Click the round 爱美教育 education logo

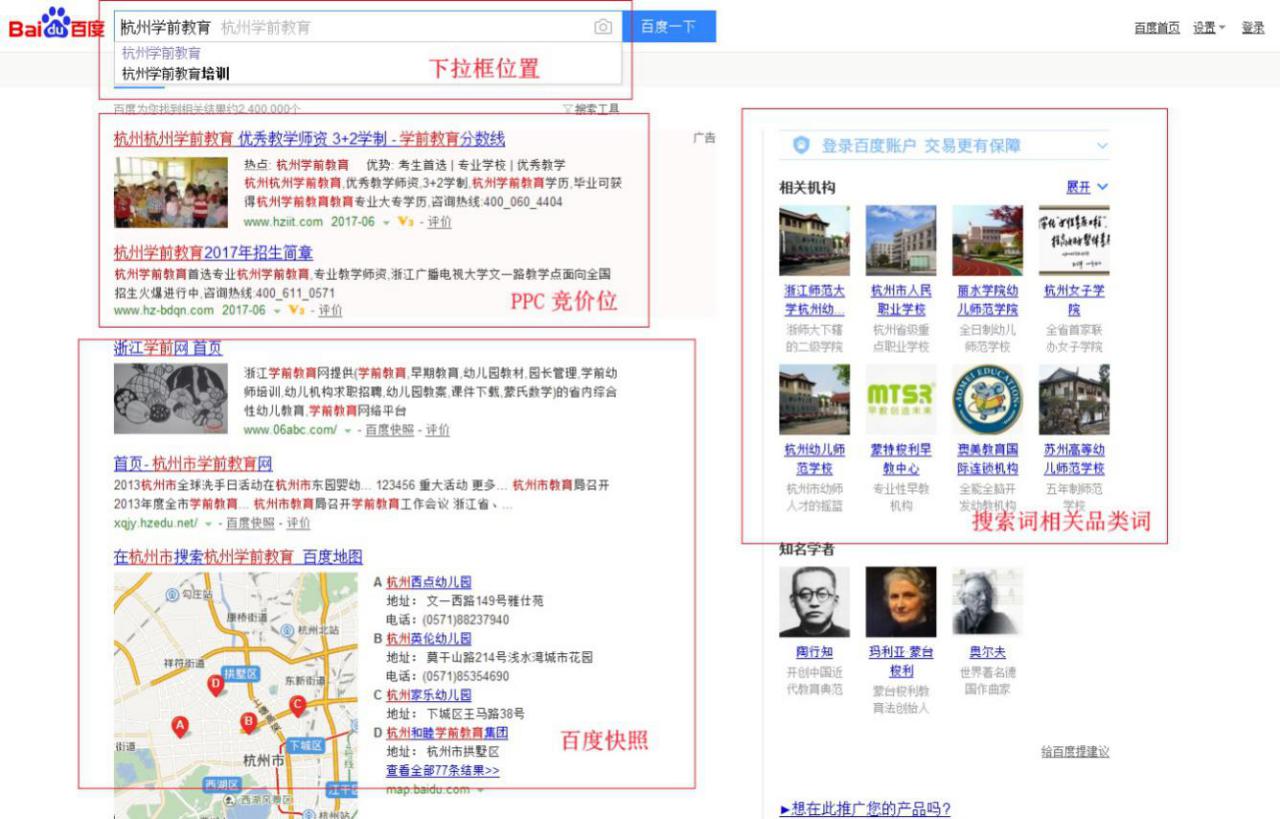(x=987, y=398)
